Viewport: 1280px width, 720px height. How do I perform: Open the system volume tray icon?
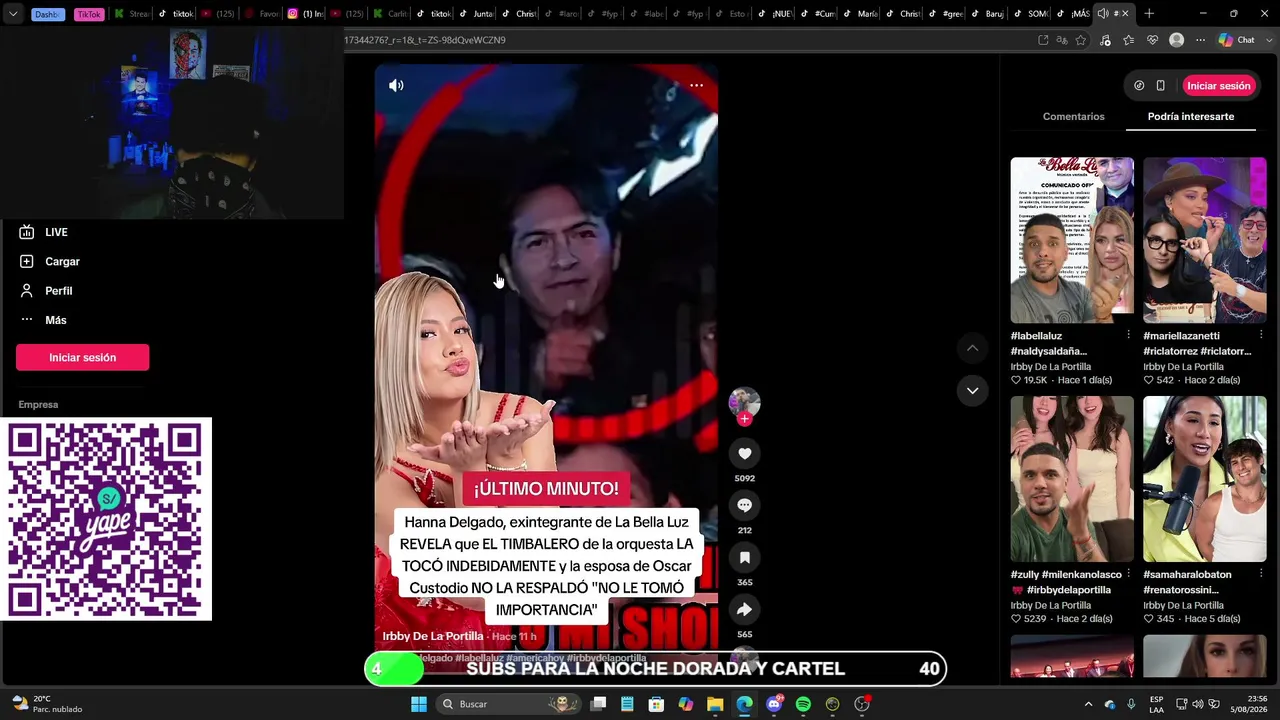tap(1198, 704)
